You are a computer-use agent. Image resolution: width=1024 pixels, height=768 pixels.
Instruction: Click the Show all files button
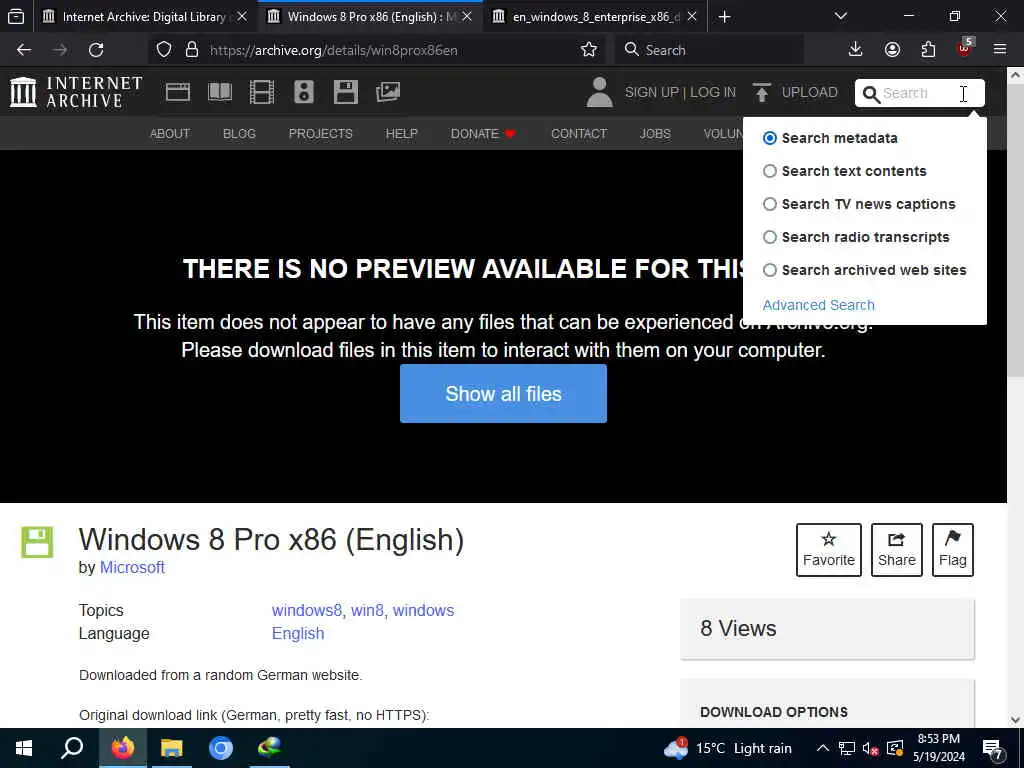(504, 394)
